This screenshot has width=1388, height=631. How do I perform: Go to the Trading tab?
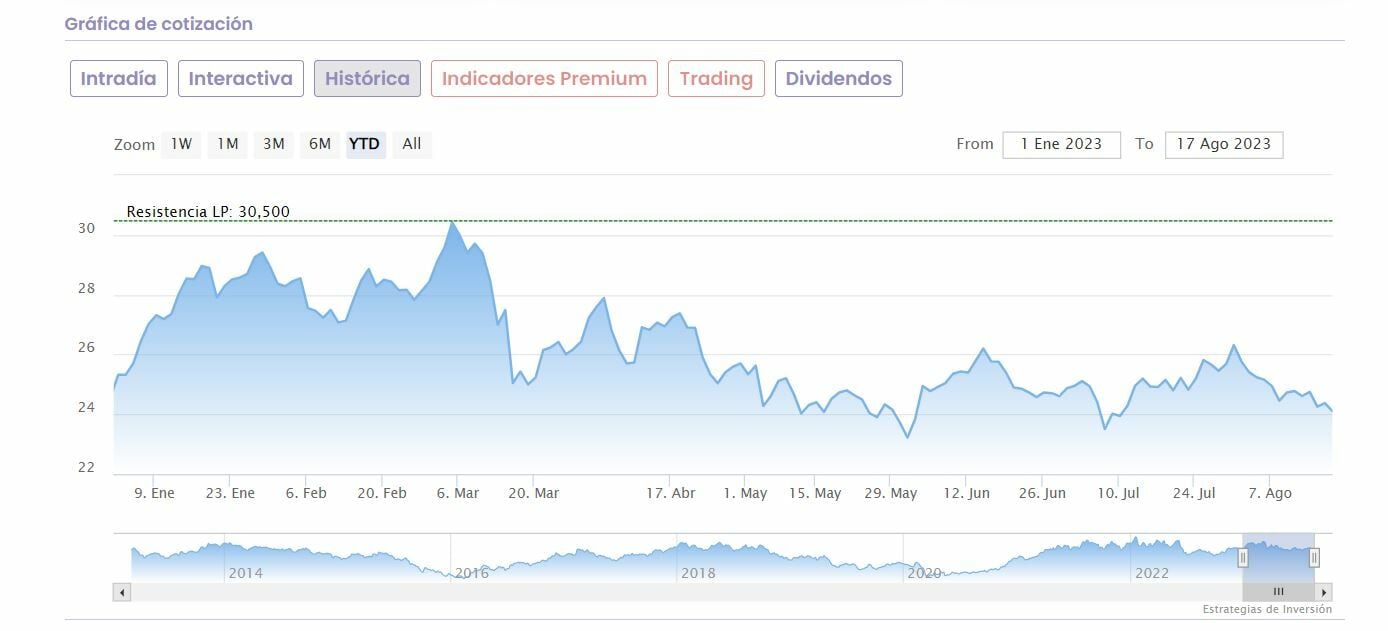[x=716, y=79]
